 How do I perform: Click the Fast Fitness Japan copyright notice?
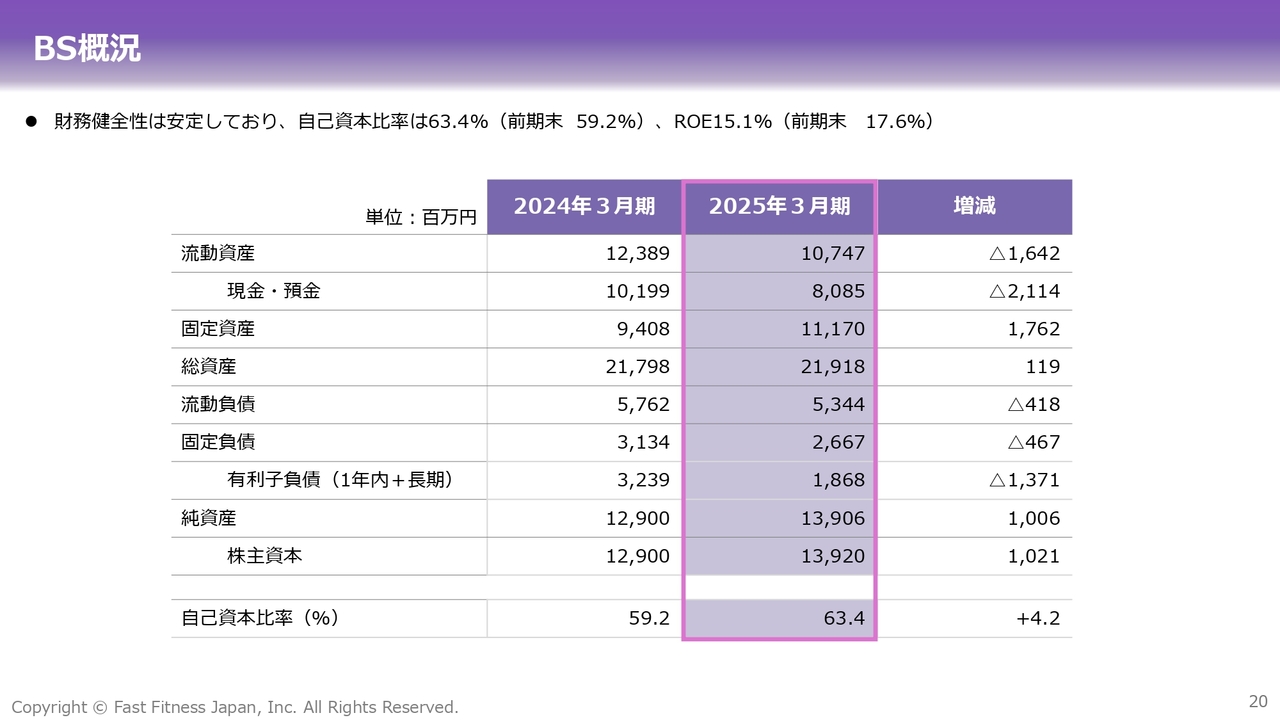tap(235, 707)
